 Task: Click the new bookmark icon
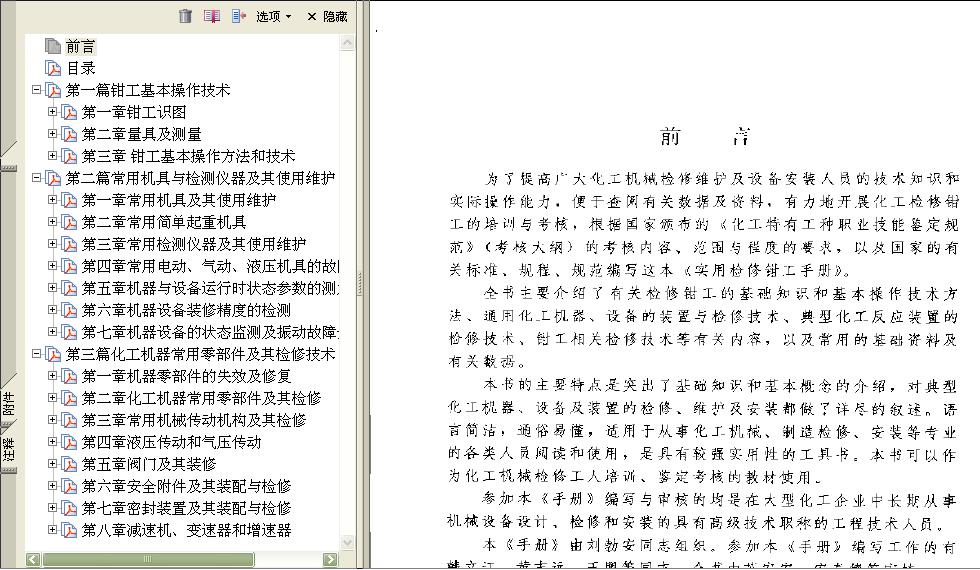coord(212,16)
